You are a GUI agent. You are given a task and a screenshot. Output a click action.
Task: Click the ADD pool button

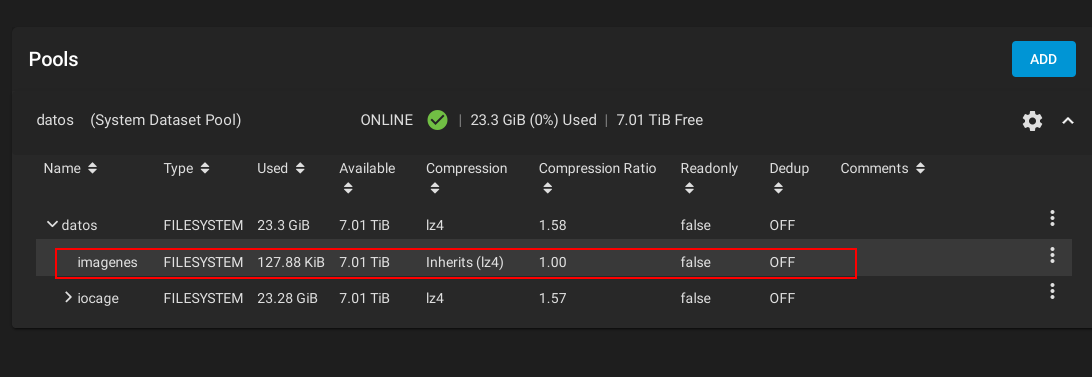pos(1043,59)
